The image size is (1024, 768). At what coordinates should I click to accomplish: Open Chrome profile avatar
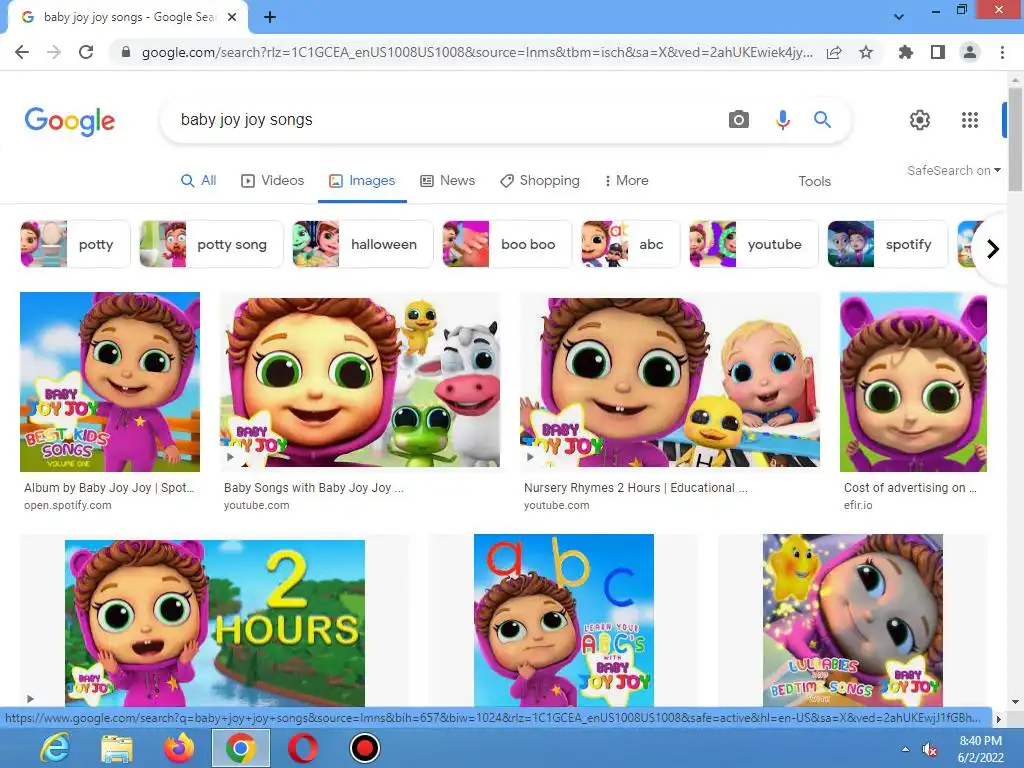tap(970, 52)
